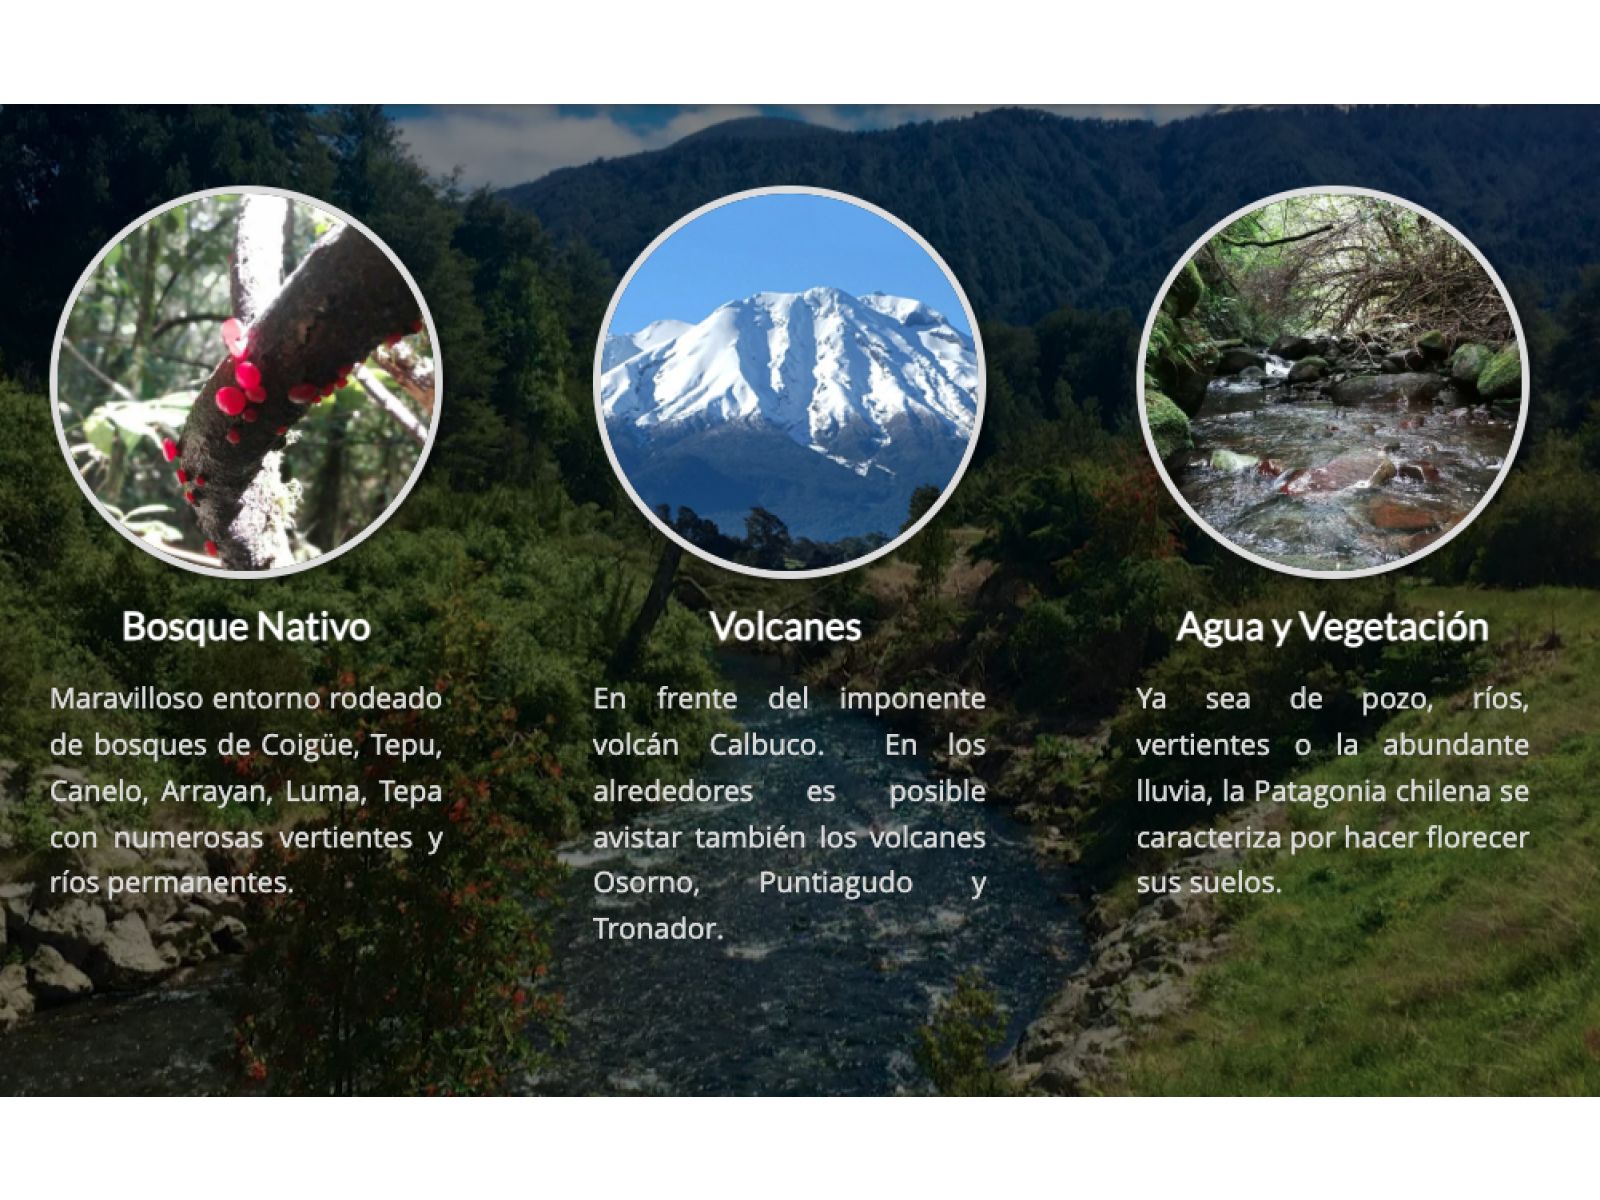Open the snowy volcano circular image
This screenshot has width=1600, height=1200.
point(789,382)
